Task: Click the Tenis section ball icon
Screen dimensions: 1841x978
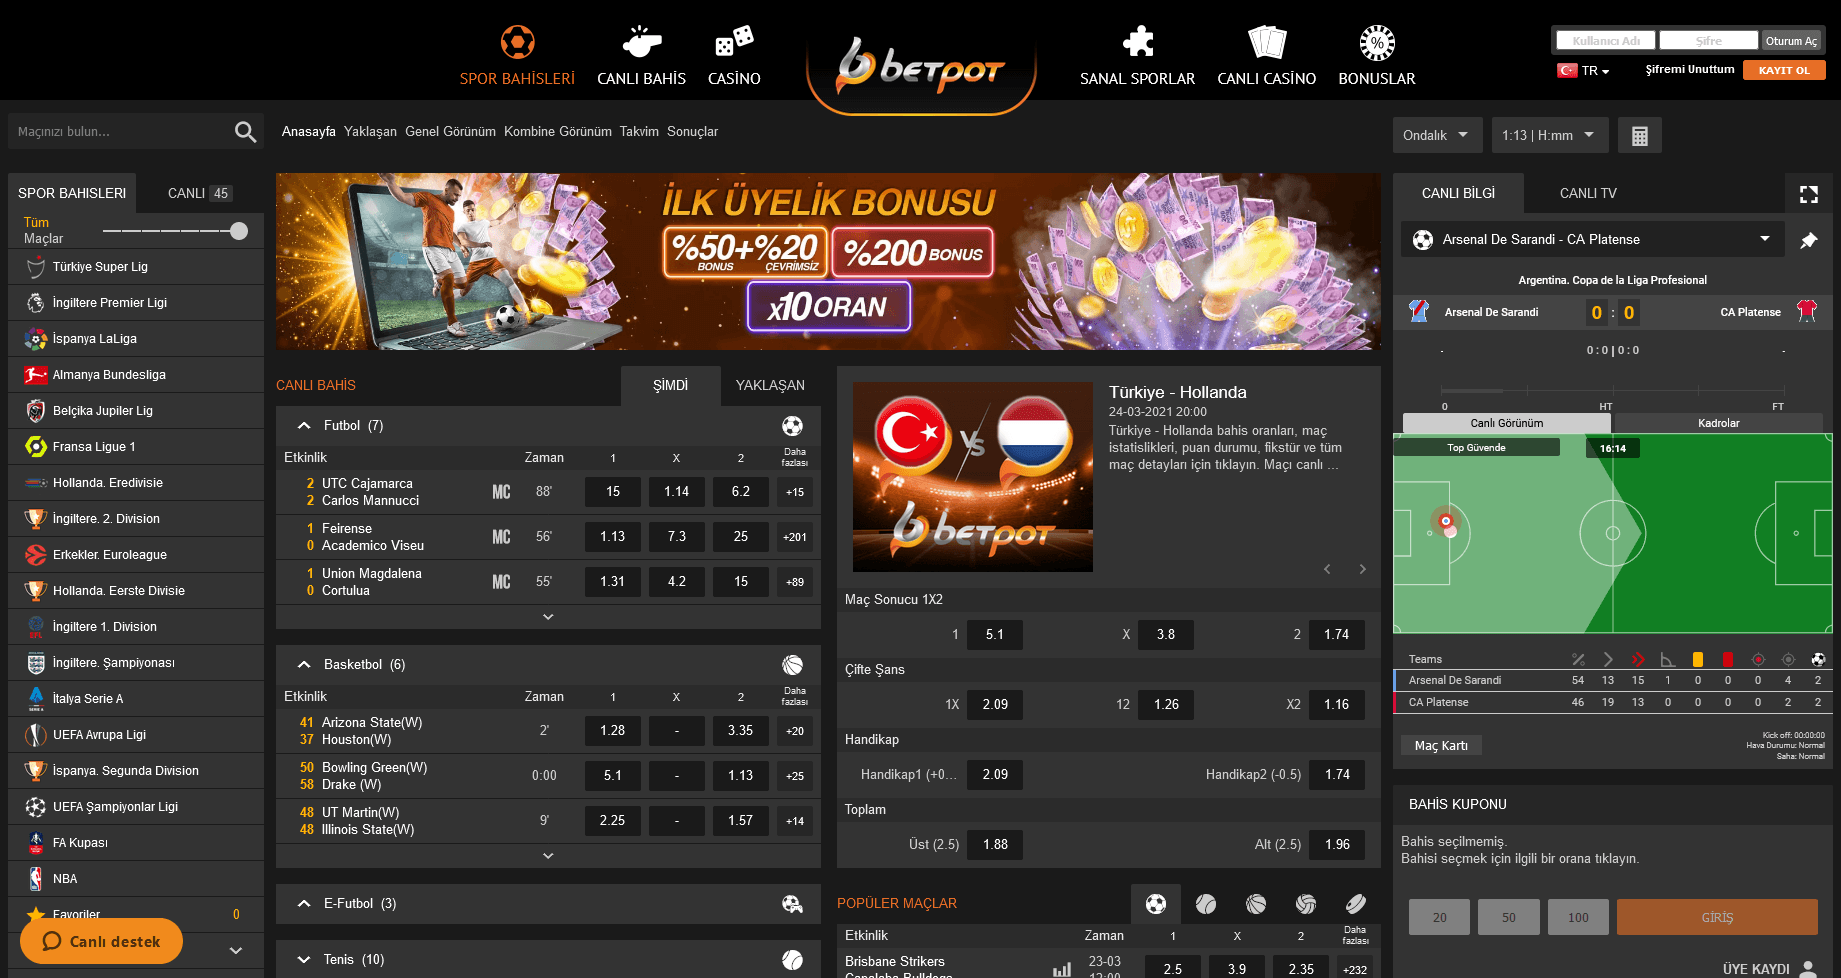Action: (792, 960)
